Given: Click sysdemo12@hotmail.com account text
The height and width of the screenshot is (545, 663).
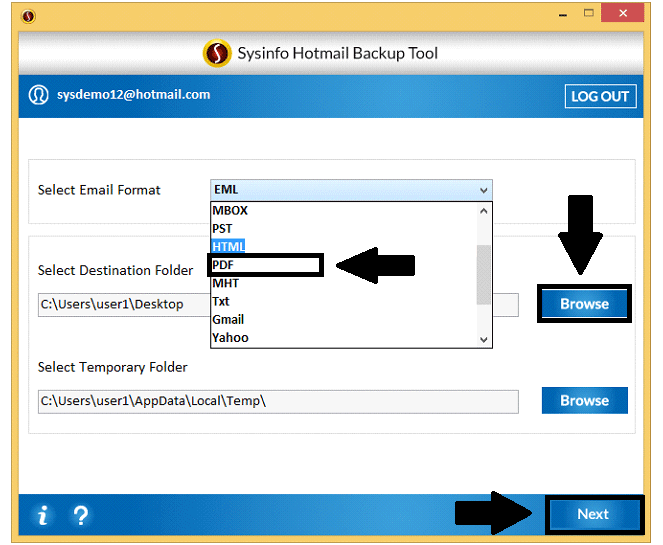Looking at the screenshot, I should click(134, 95).
